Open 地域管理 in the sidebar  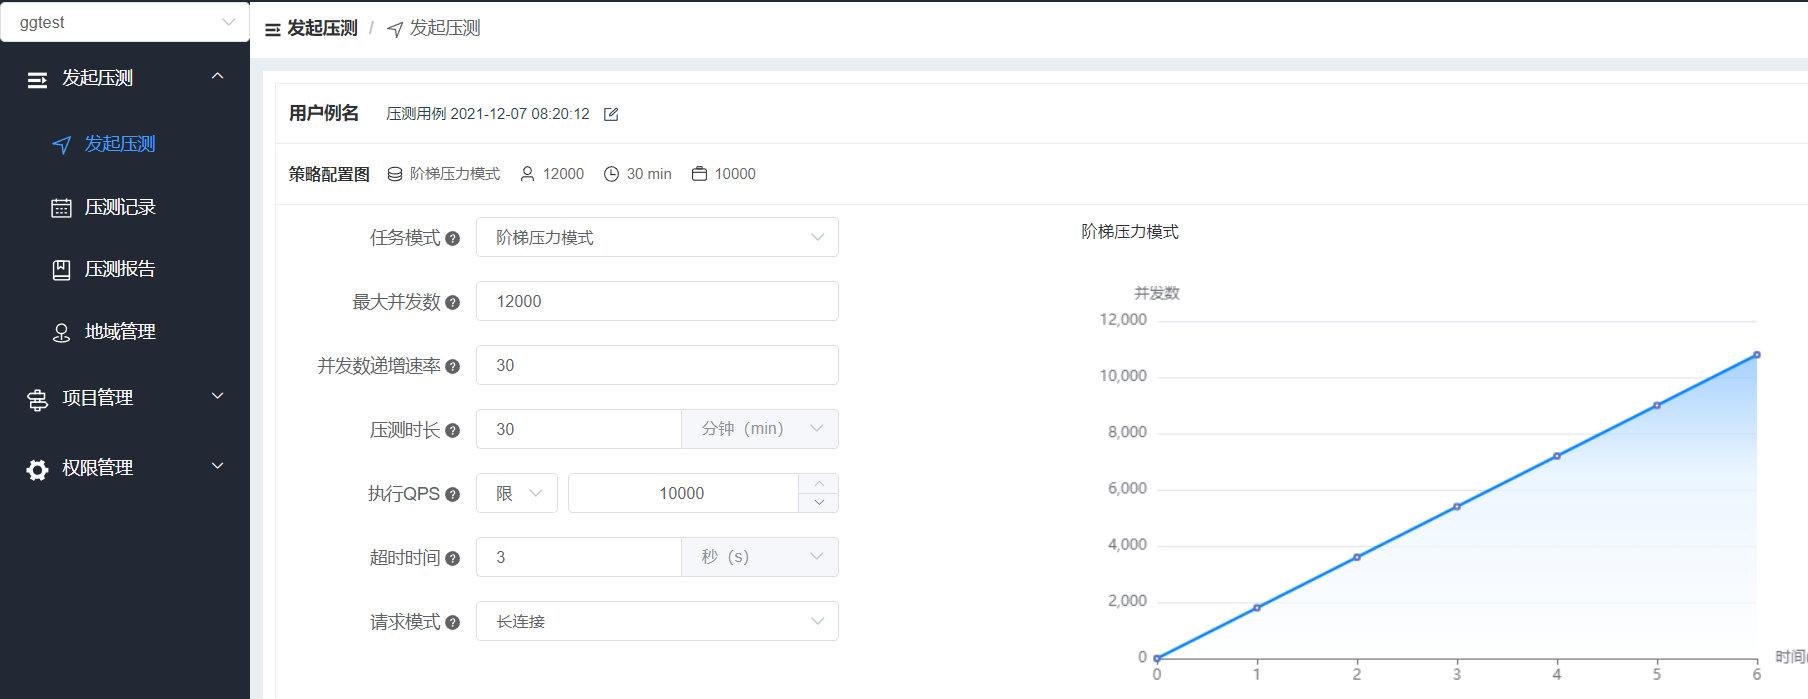coord(125,332)
